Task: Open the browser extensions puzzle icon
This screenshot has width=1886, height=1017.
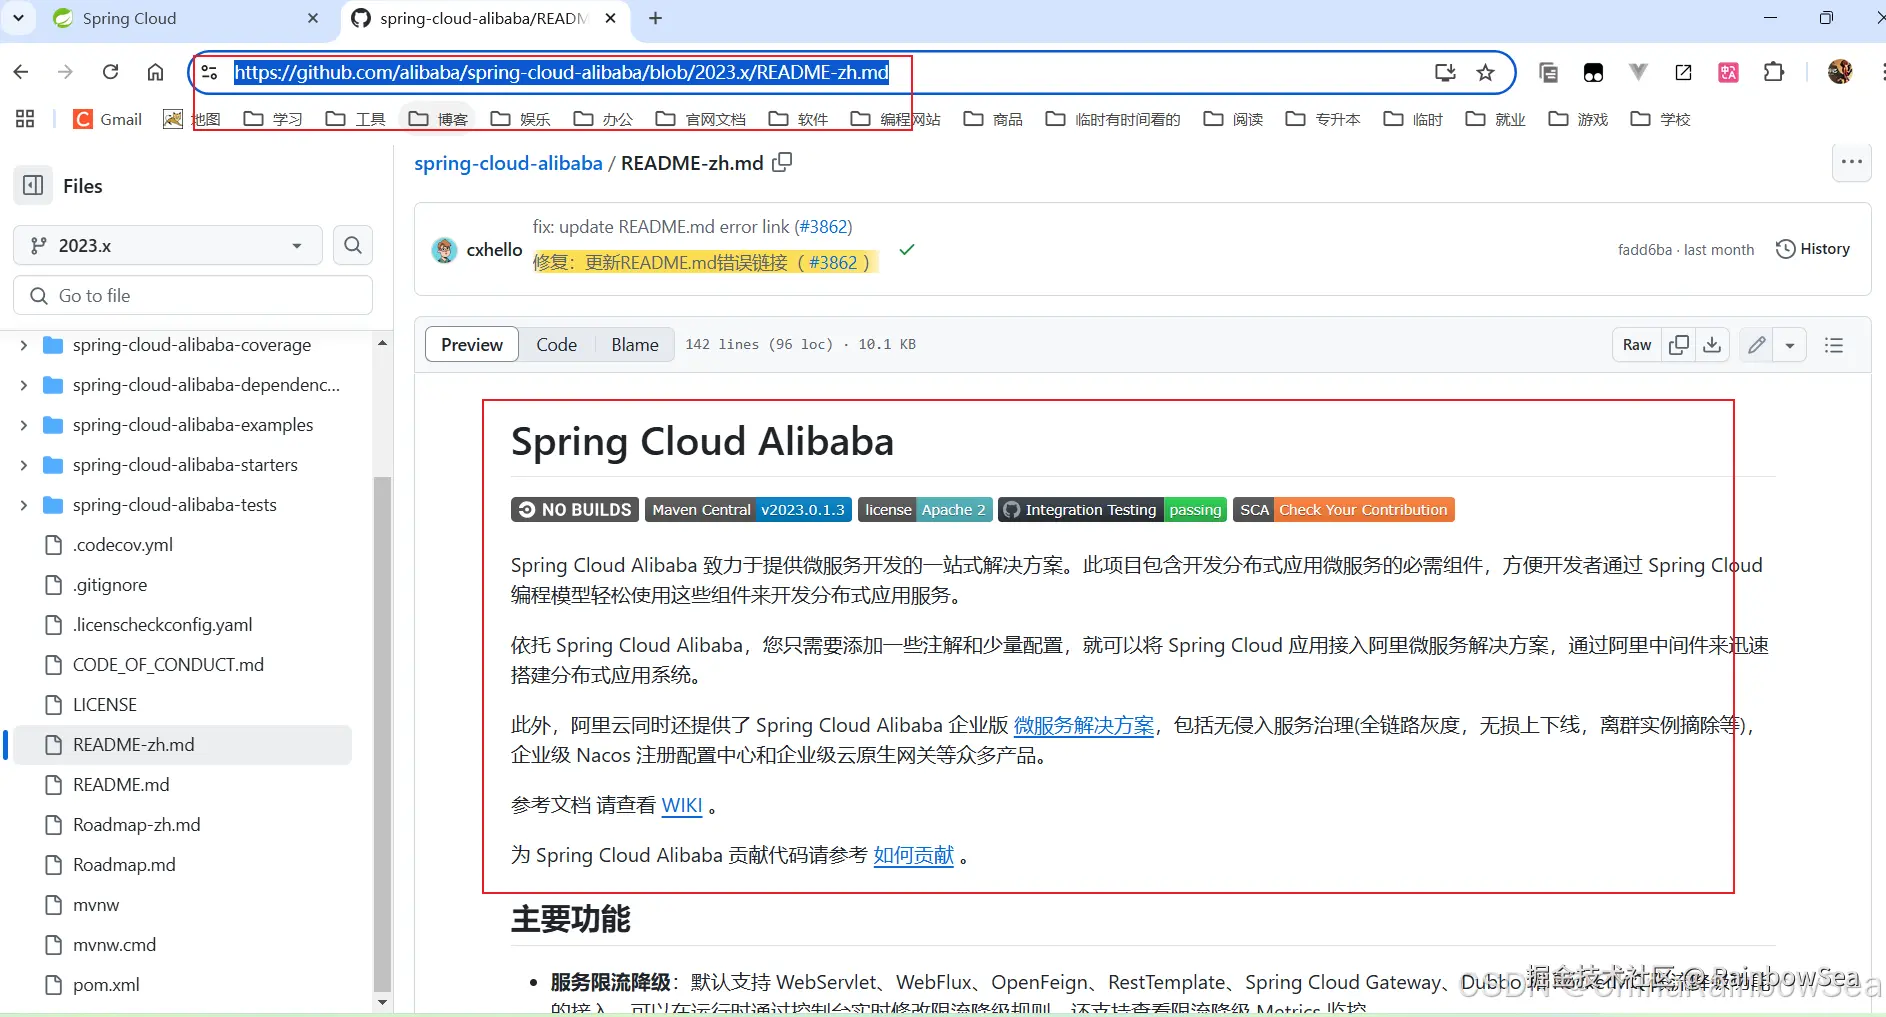Action: pos(1774,72)
